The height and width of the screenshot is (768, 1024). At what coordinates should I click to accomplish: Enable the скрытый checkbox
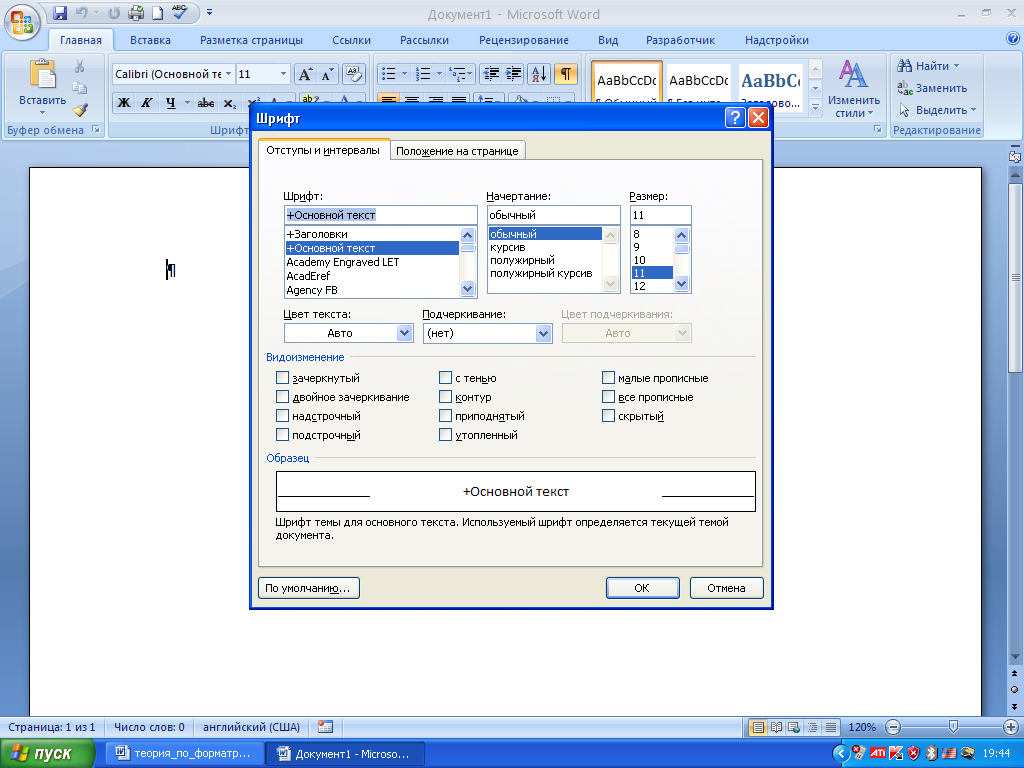[x=608, y=415]
